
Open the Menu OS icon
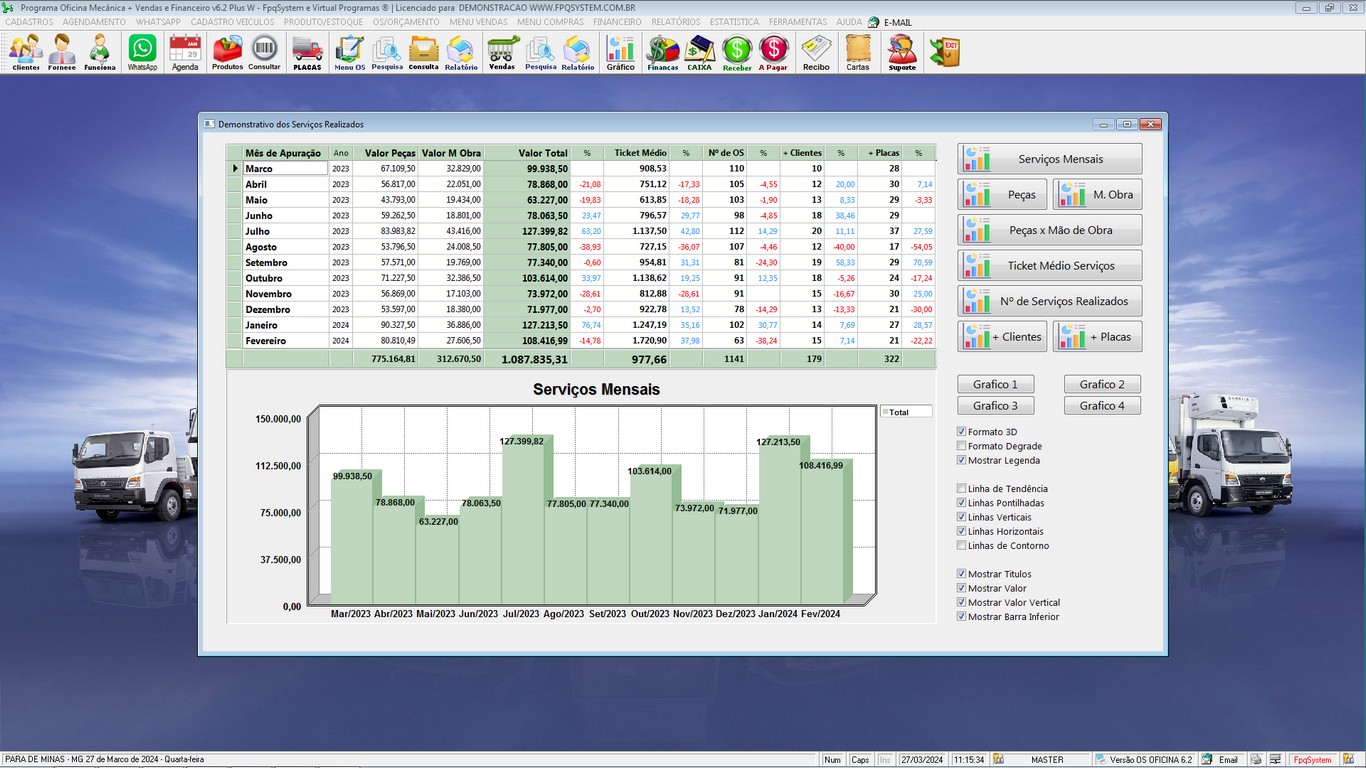[350, 52]
